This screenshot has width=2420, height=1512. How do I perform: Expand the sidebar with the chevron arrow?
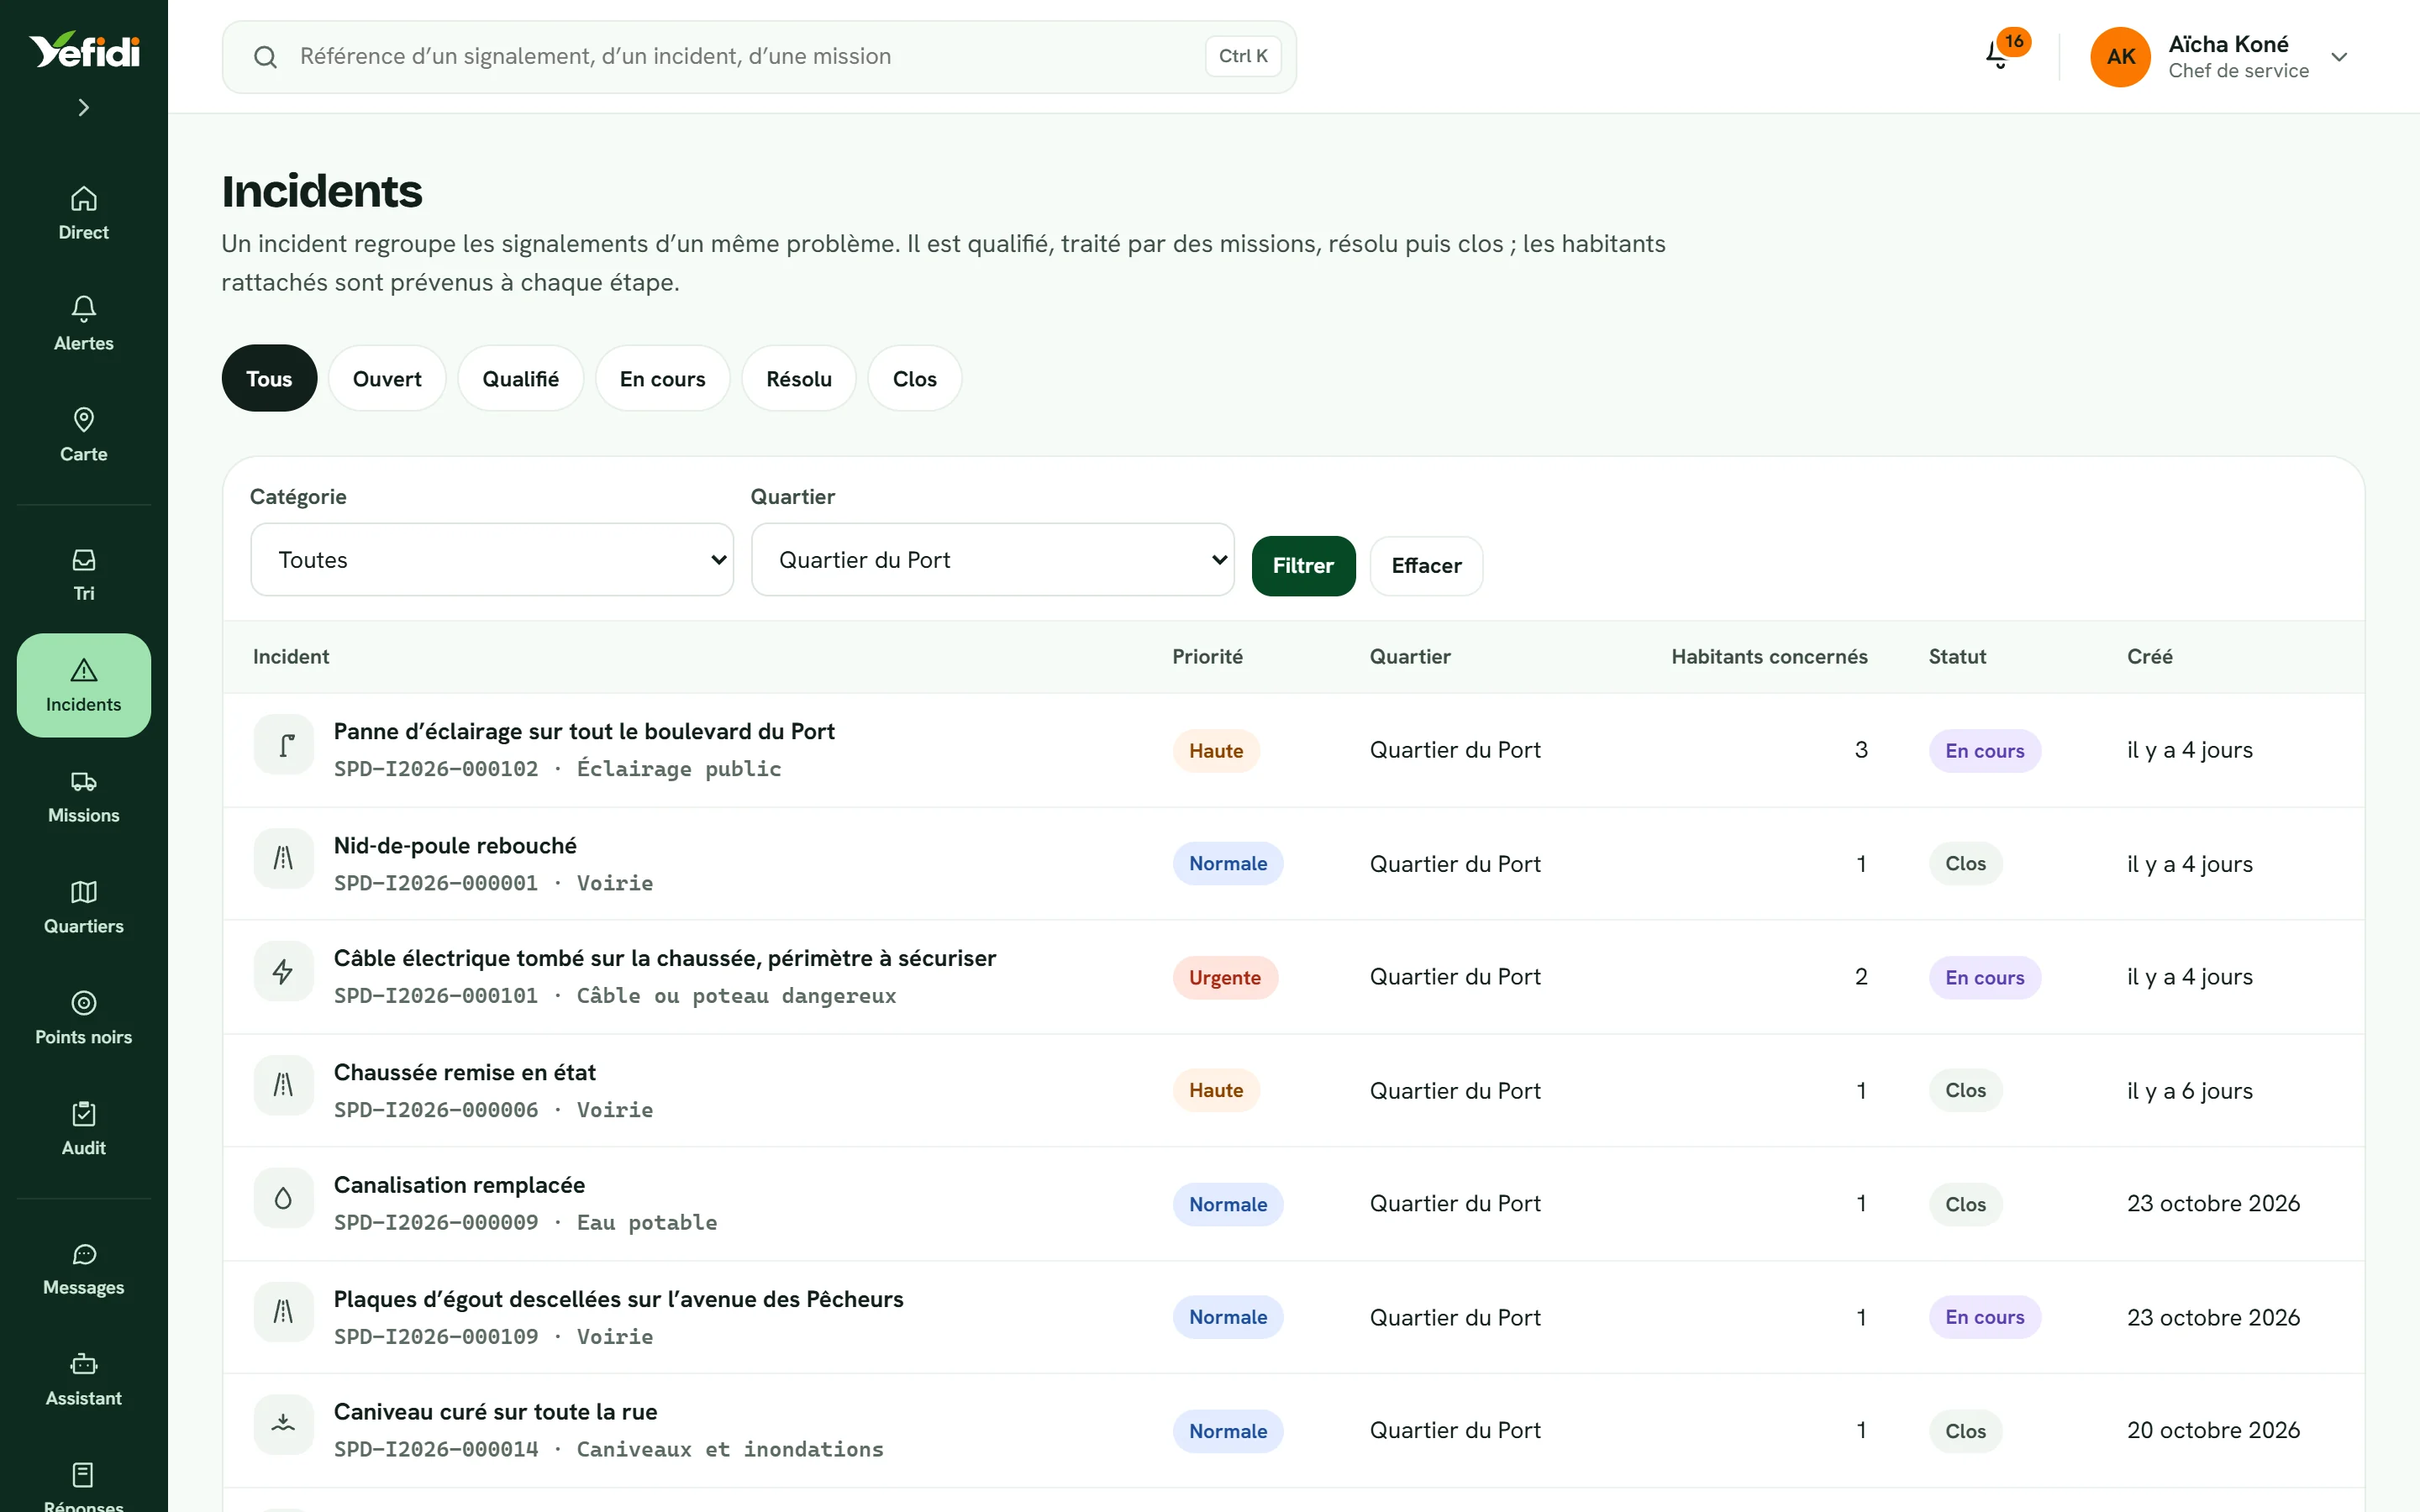click(x=84, y=107)
